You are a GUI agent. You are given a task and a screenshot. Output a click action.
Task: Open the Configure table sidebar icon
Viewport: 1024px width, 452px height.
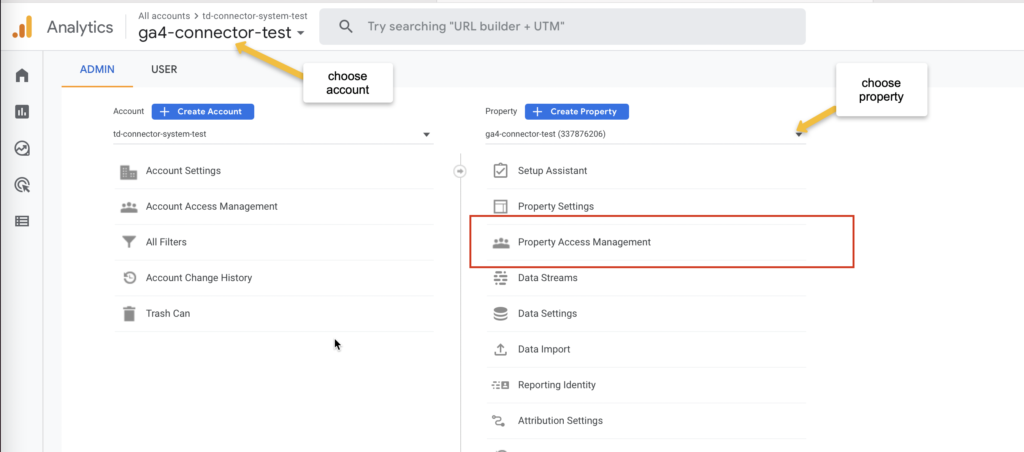22,221
